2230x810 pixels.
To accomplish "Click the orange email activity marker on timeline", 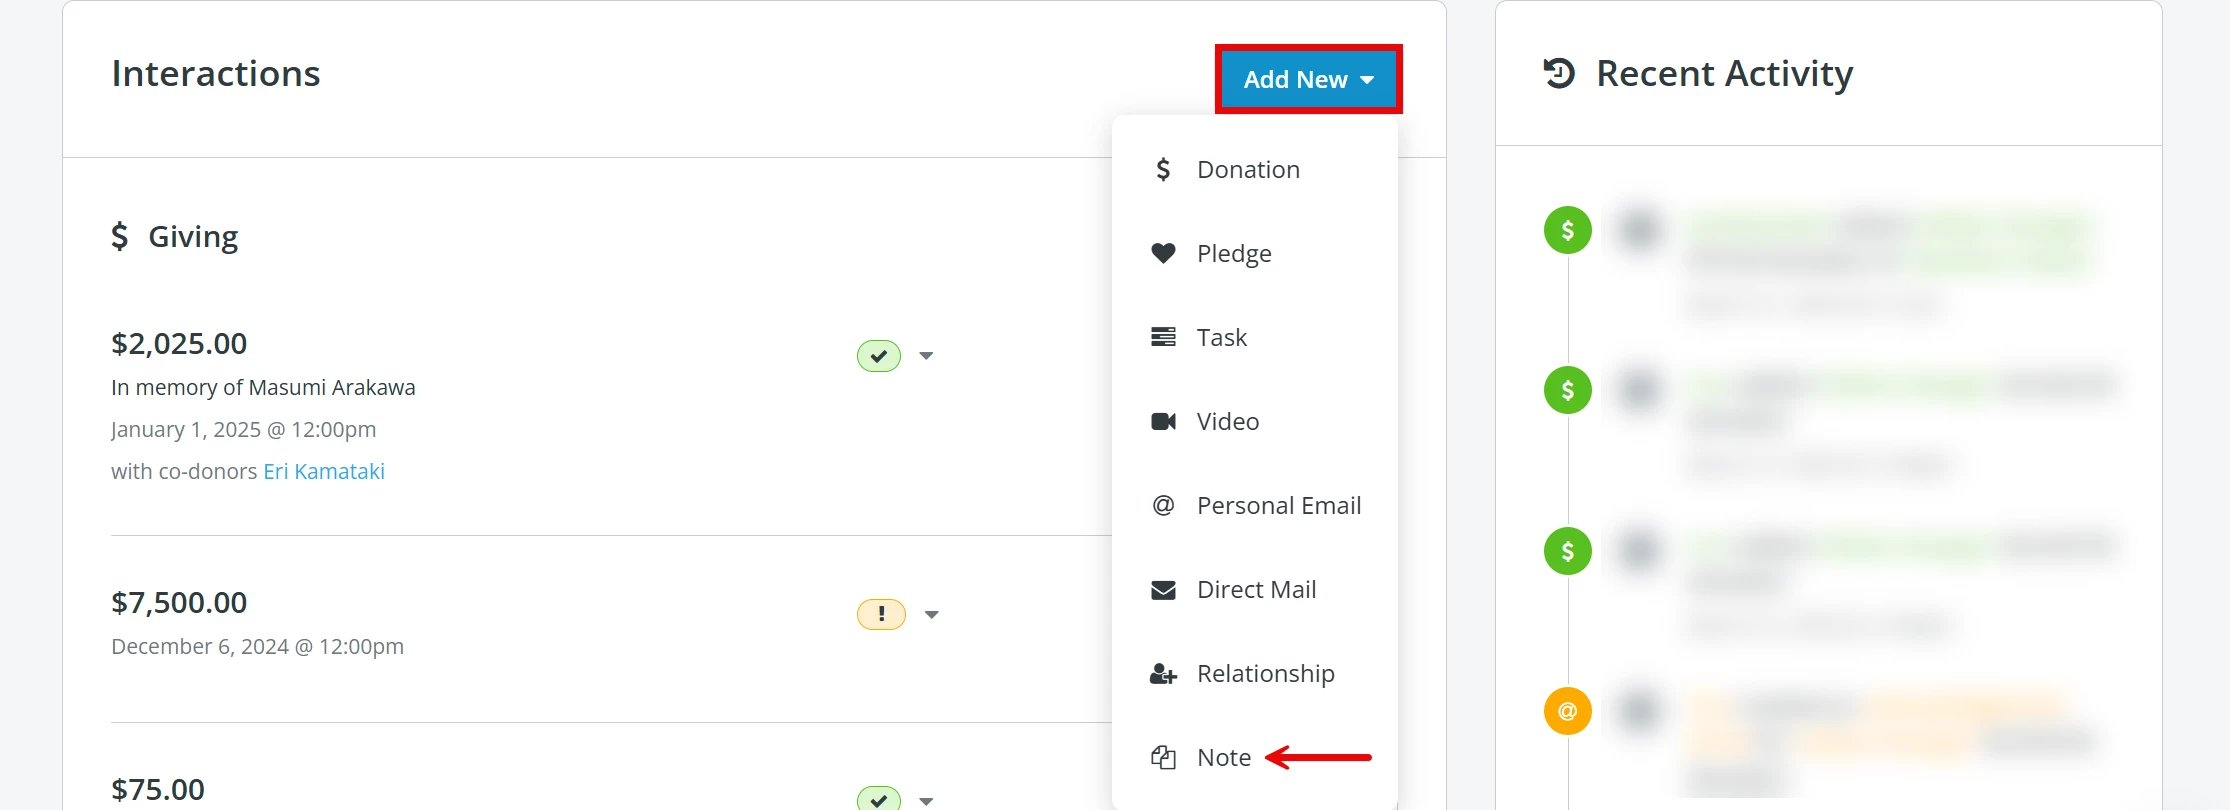I will coord(1568,711).
